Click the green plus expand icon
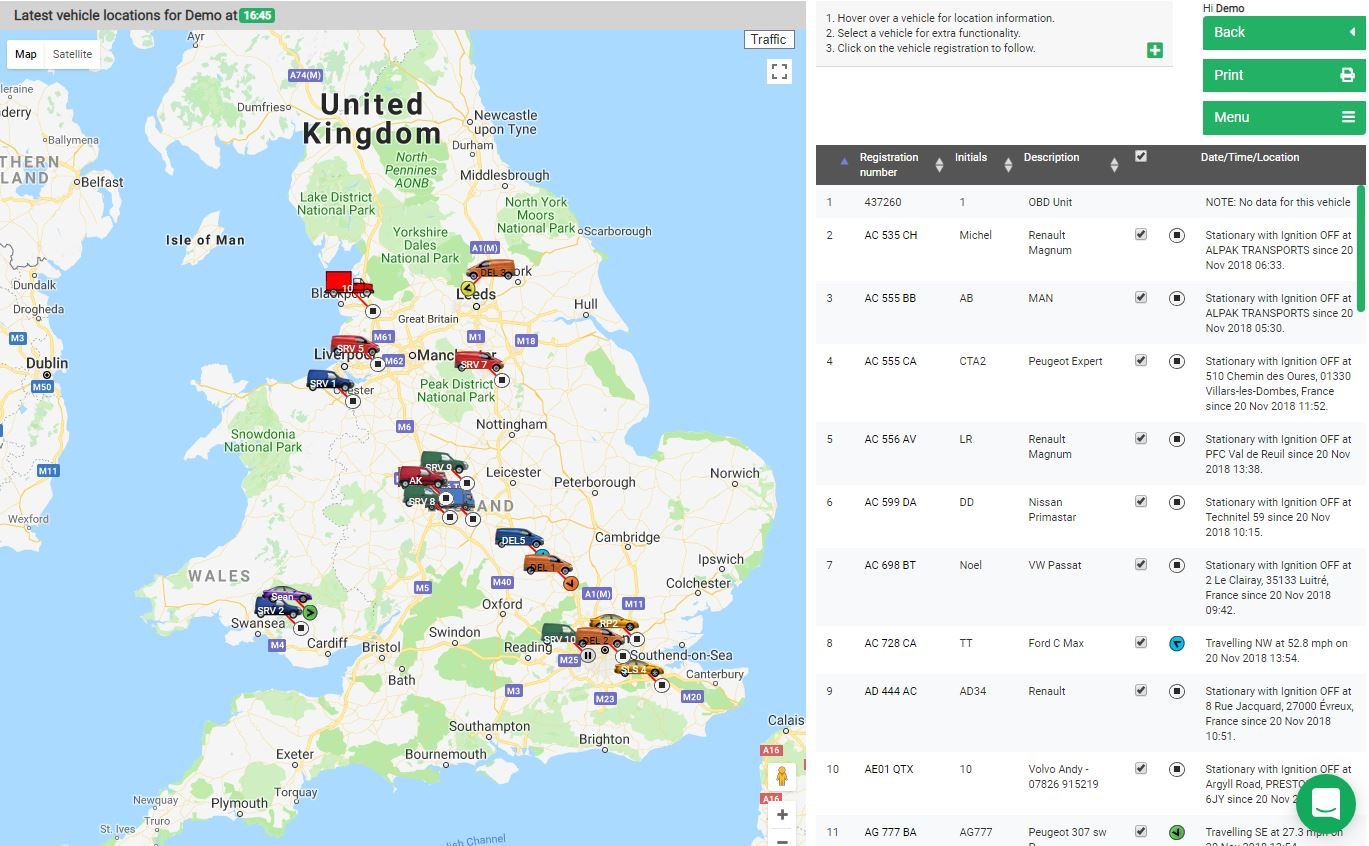The image size is (1369, 846). [1154, 50]
